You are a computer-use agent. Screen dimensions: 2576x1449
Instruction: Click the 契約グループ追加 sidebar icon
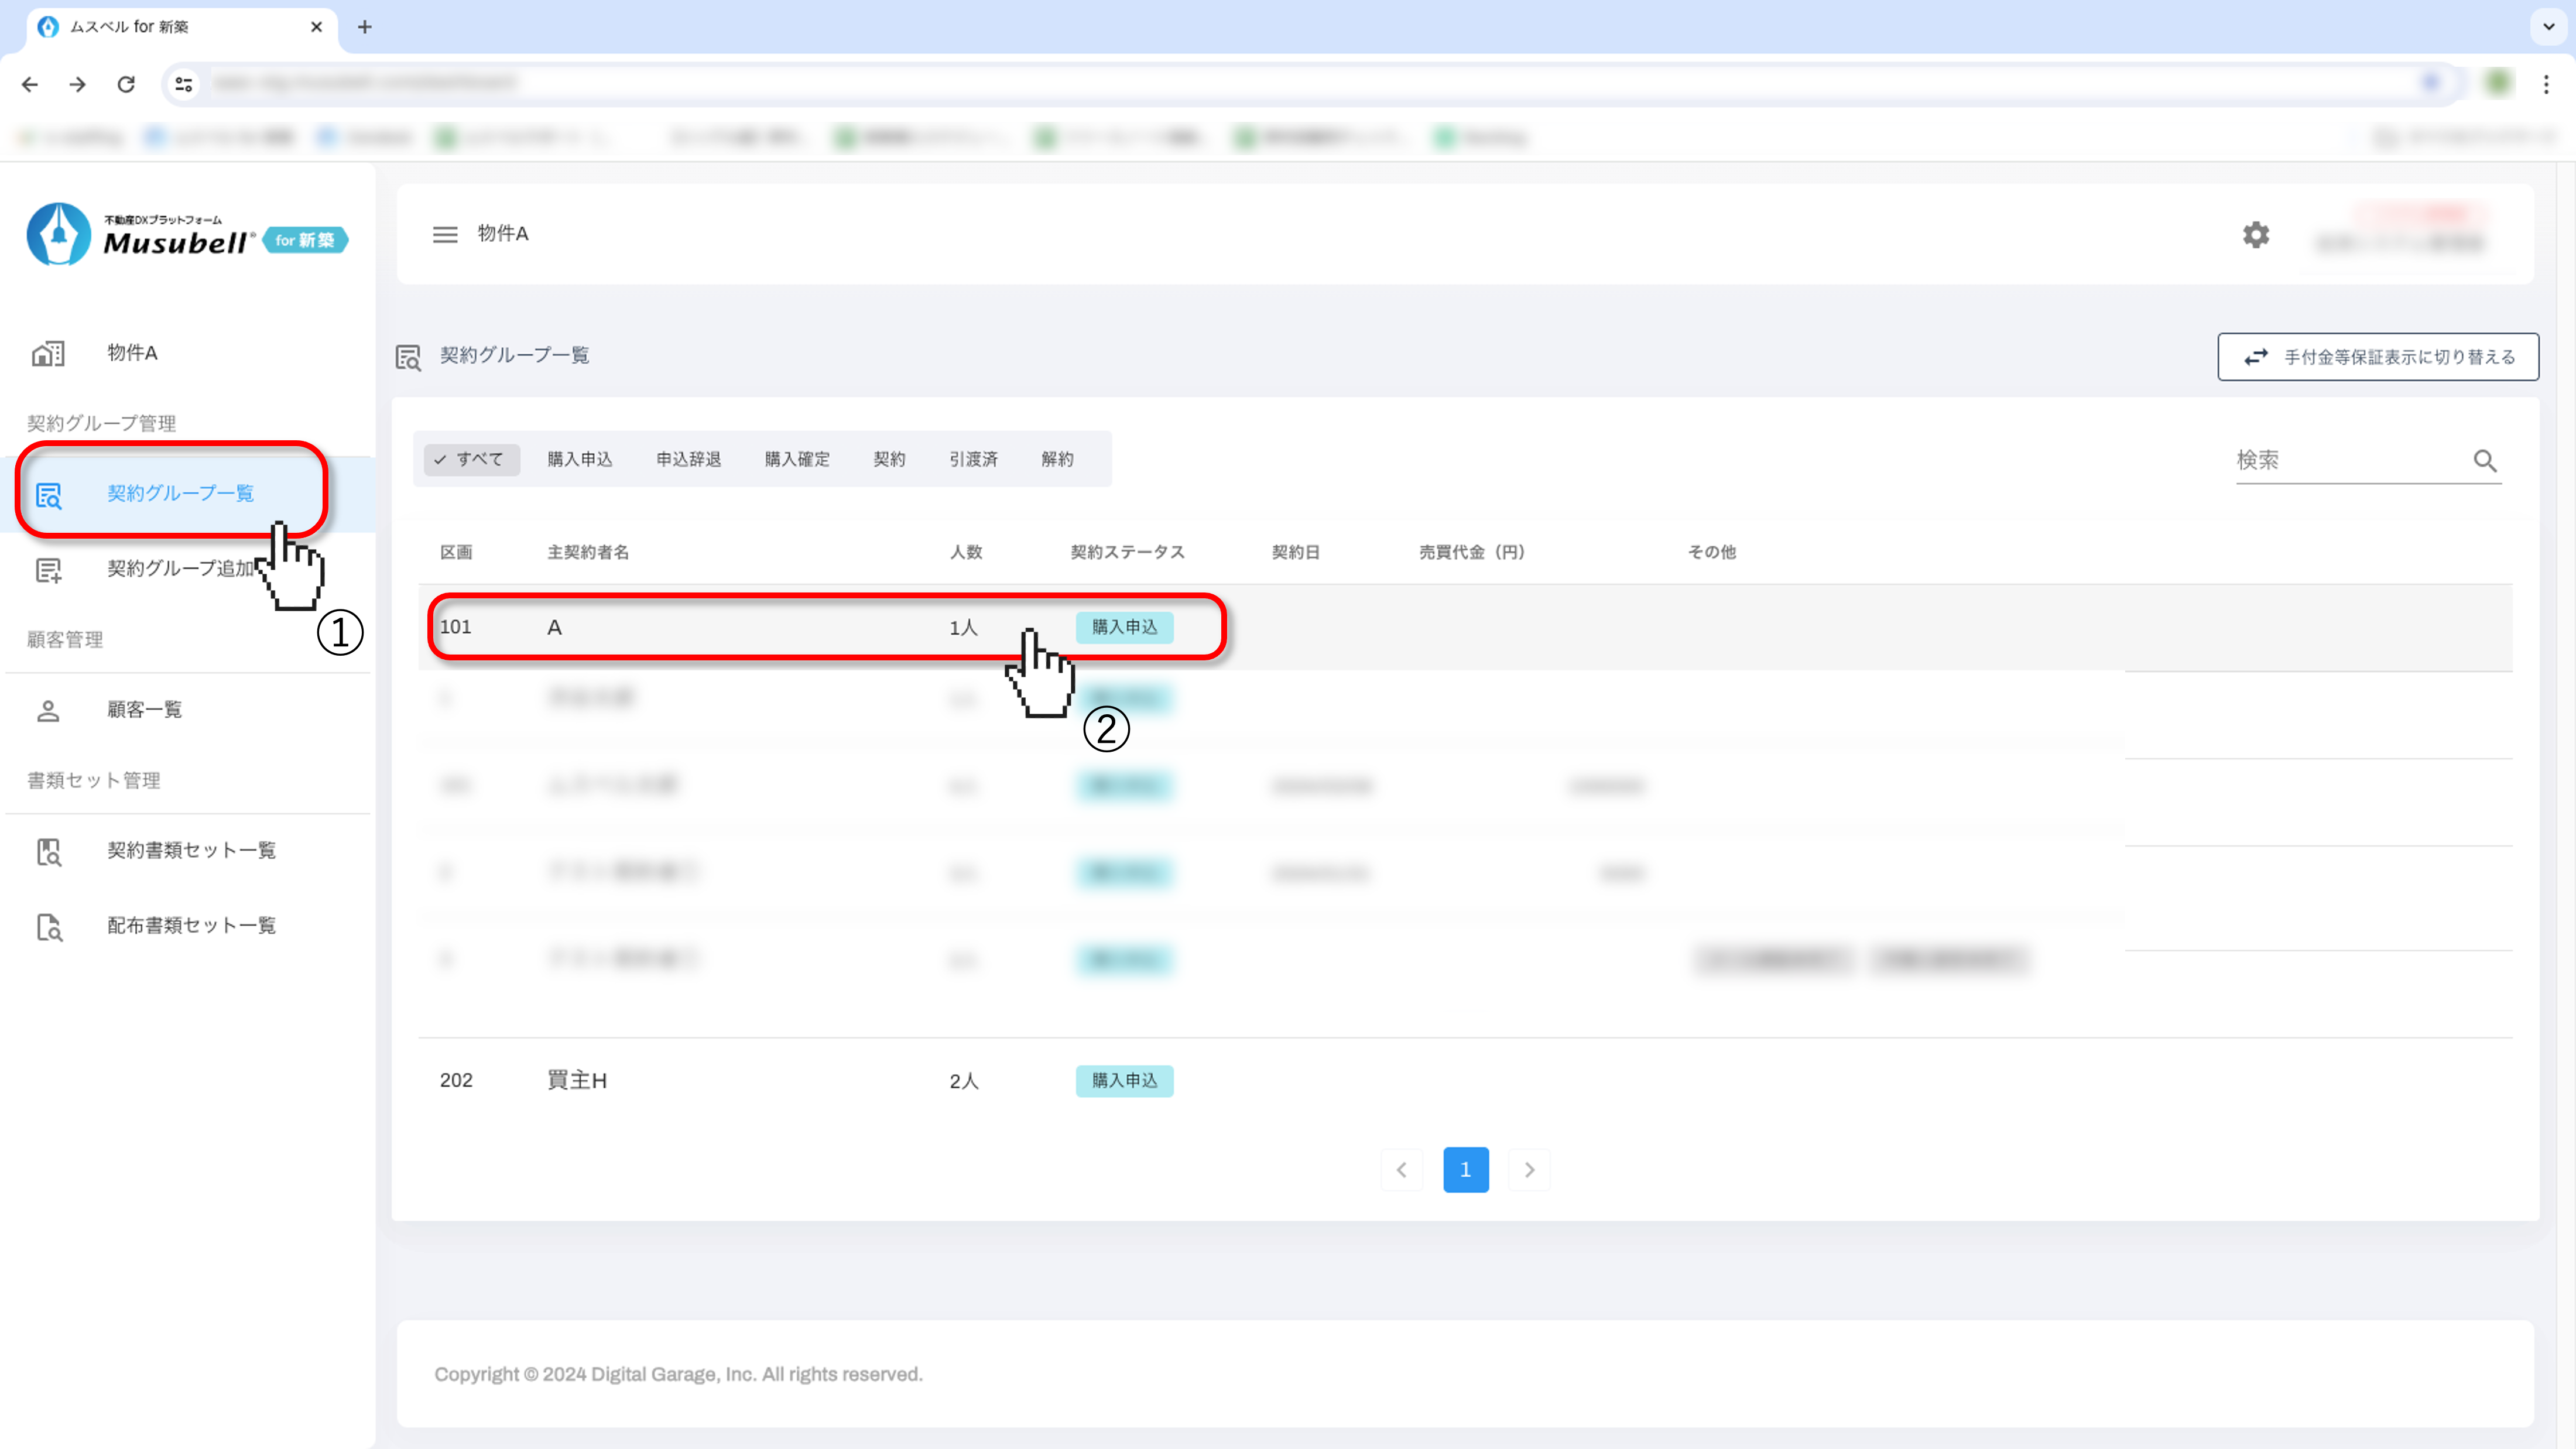coord(48,570)
